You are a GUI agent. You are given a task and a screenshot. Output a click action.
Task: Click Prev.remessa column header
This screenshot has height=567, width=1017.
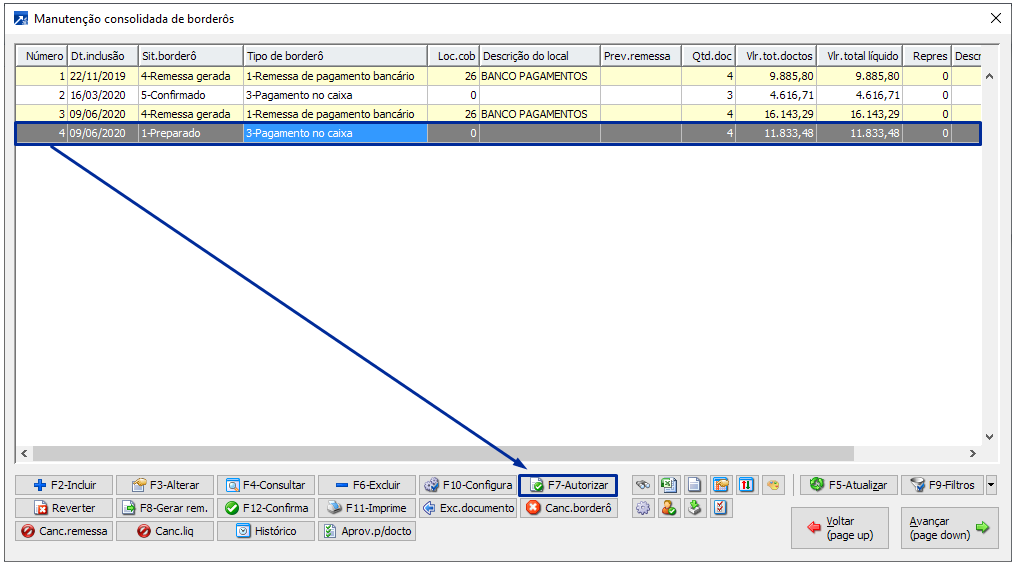click(641, 56)
